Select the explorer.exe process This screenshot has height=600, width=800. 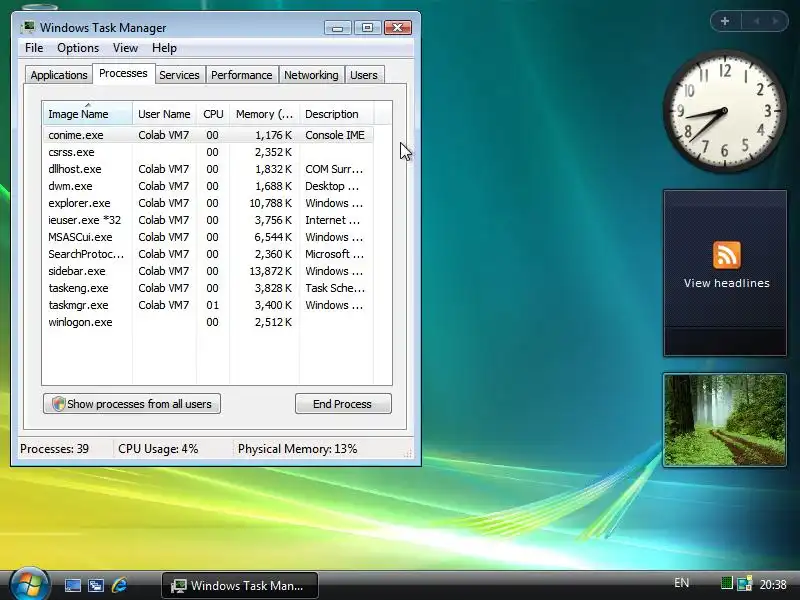coord(208,203)
